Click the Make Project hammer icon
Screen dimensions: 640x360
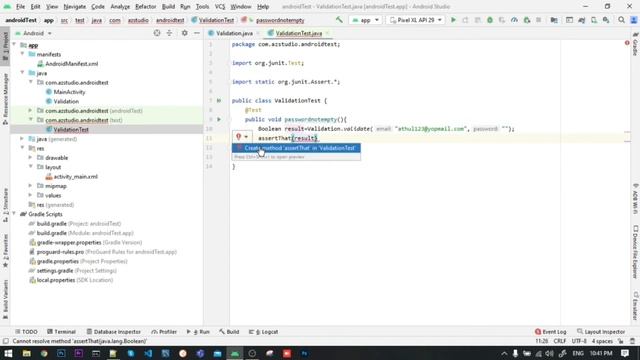[x=339, y=20]
